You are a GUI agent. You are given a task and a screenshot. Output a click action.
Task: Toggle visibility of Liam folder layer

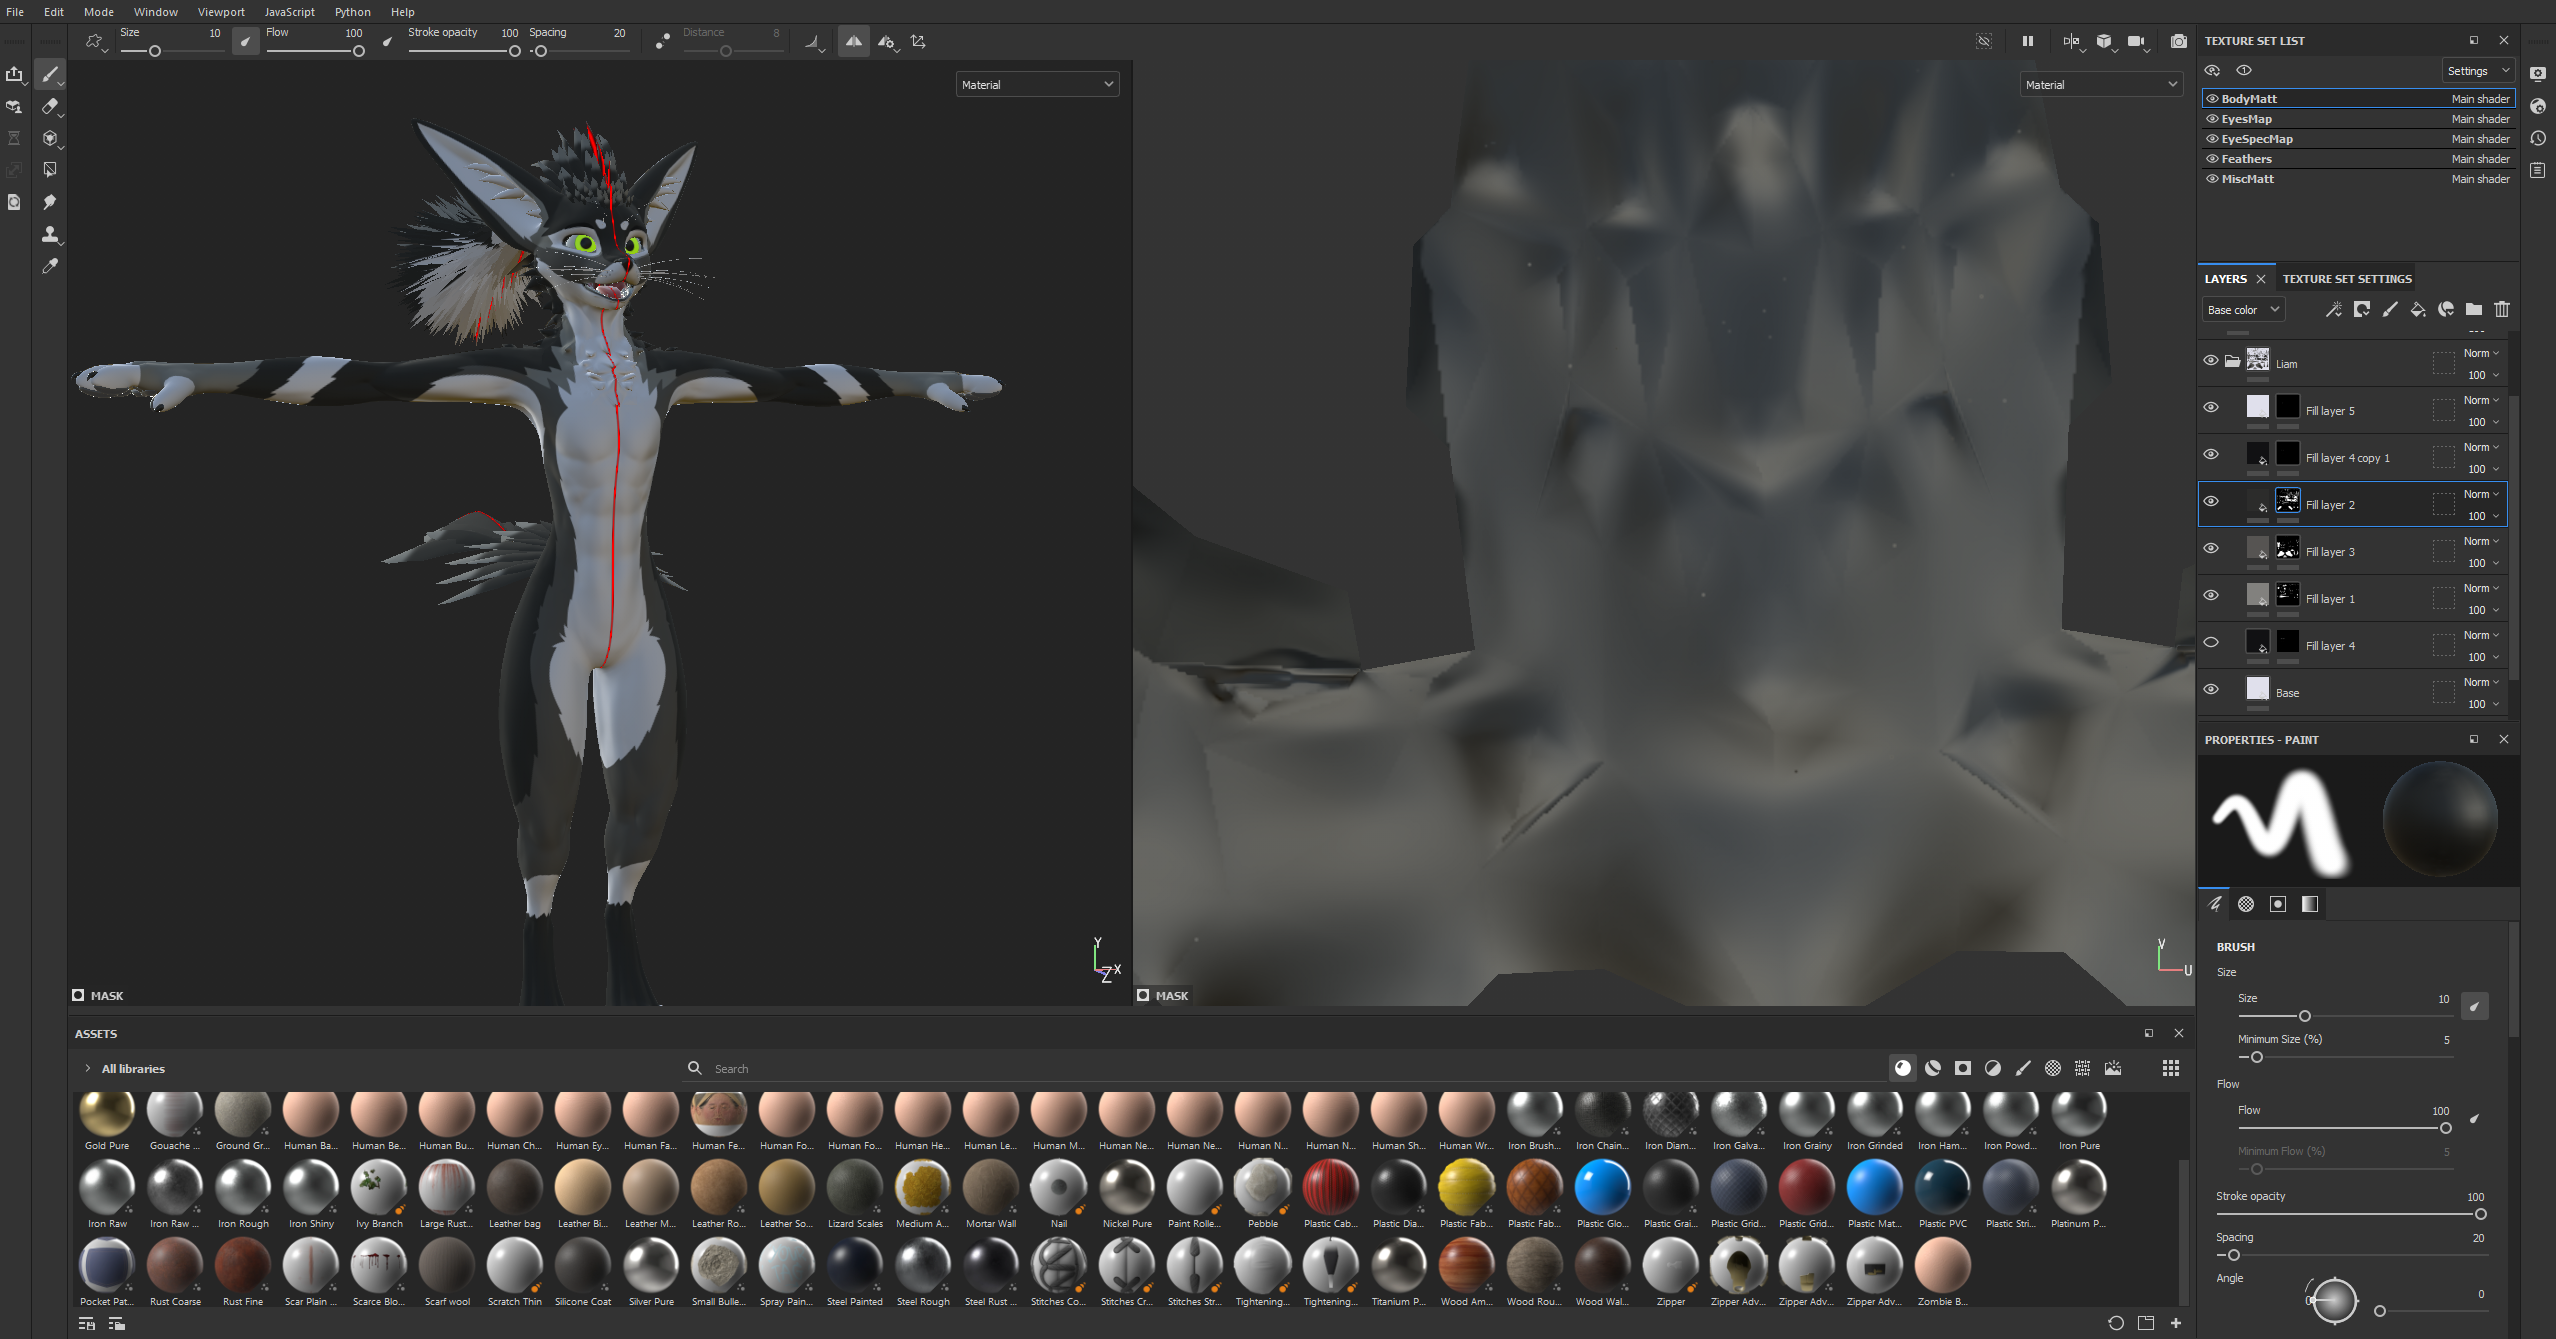coord(2211,360)
